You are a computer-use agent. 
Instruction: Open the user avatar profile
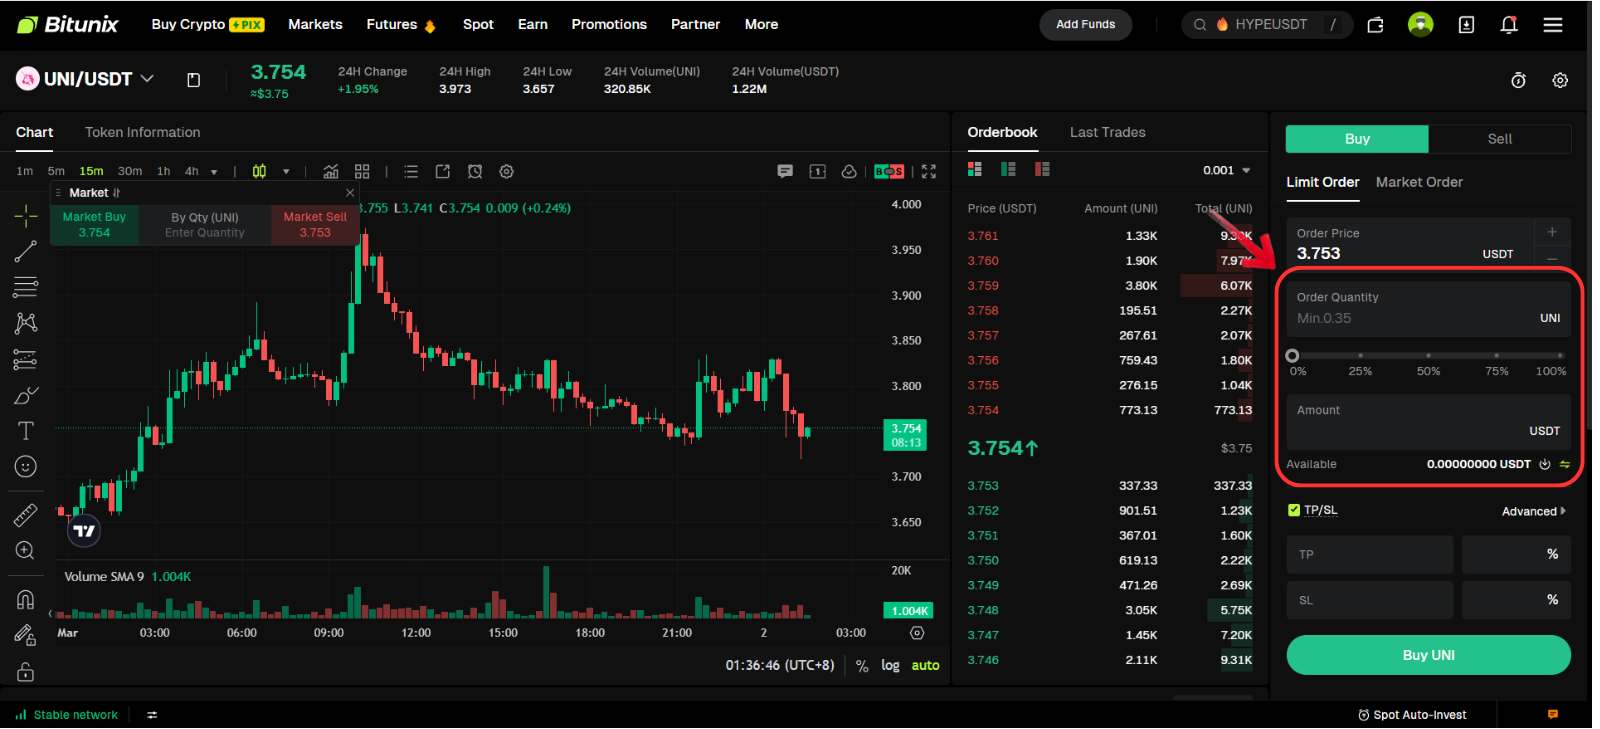pos(1420,25)
